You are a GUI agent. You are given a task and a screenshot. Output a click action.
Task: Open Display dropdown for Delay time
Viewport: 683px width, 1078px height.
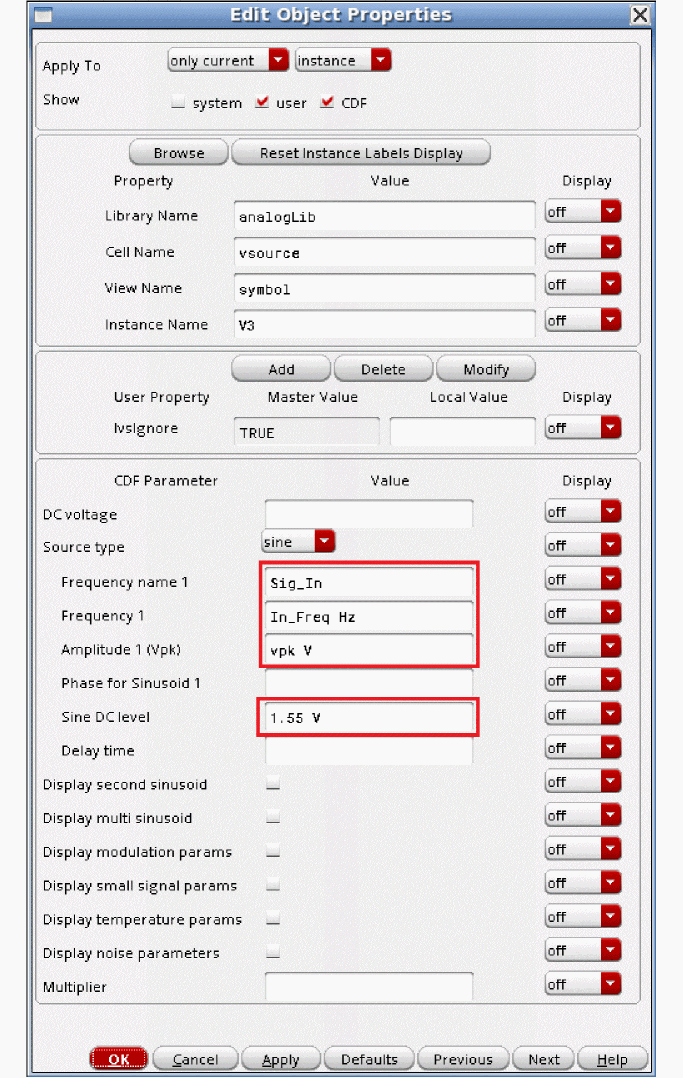(583, 748)
